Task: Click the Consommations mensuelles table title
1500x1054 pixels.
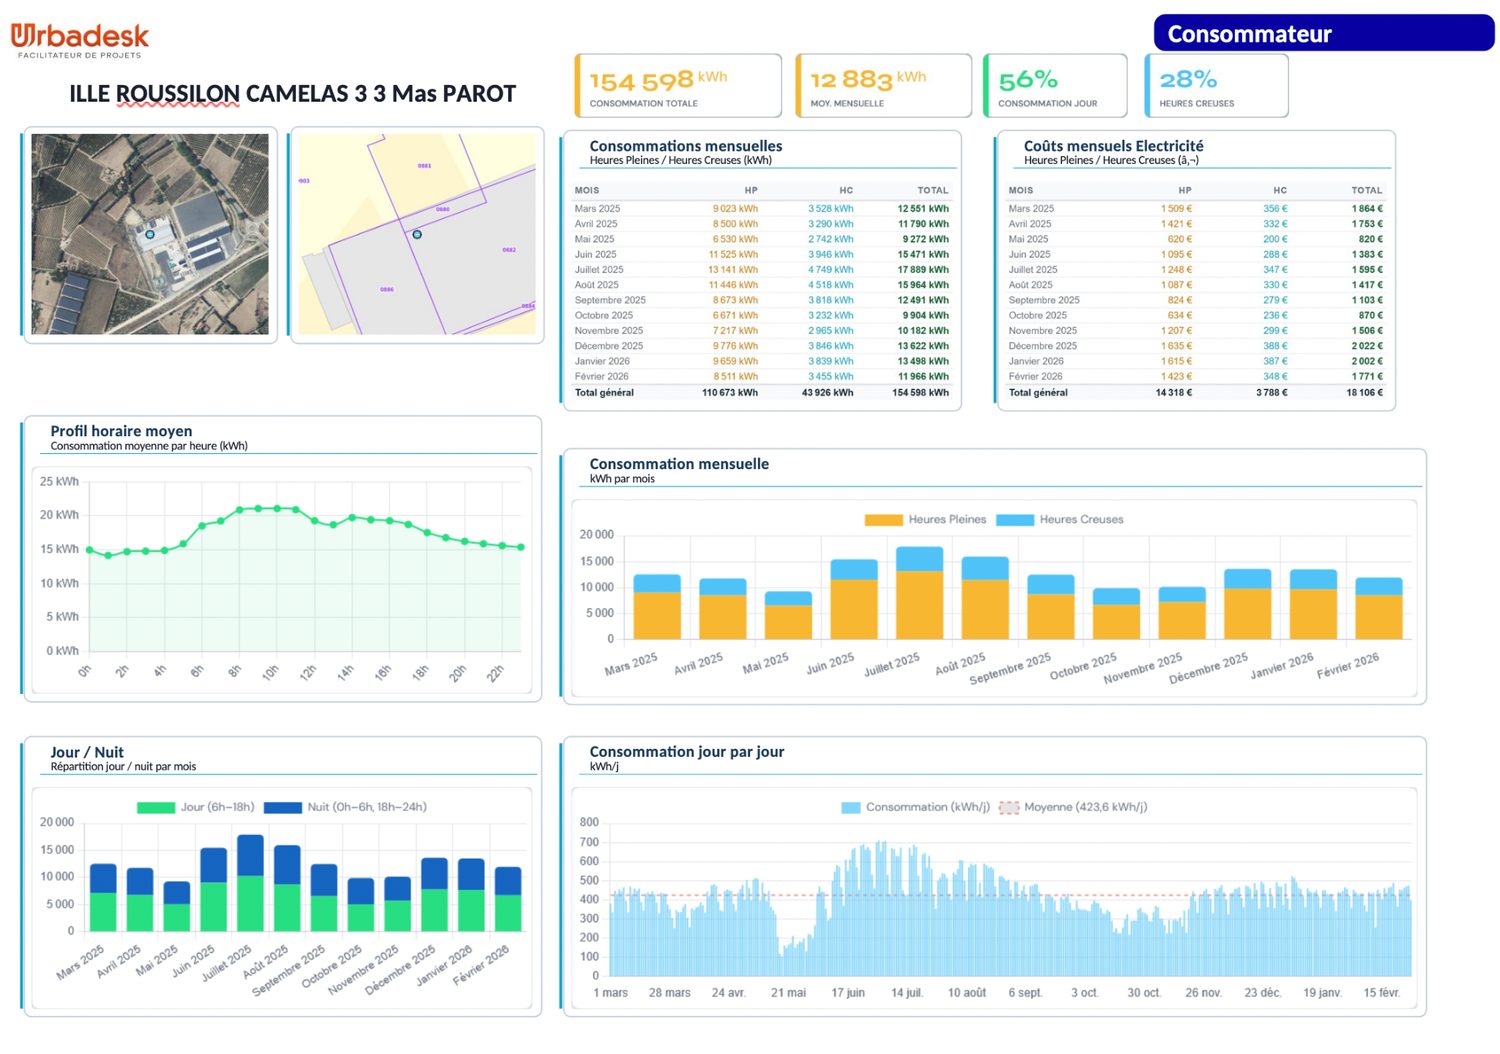Action: 686,146
